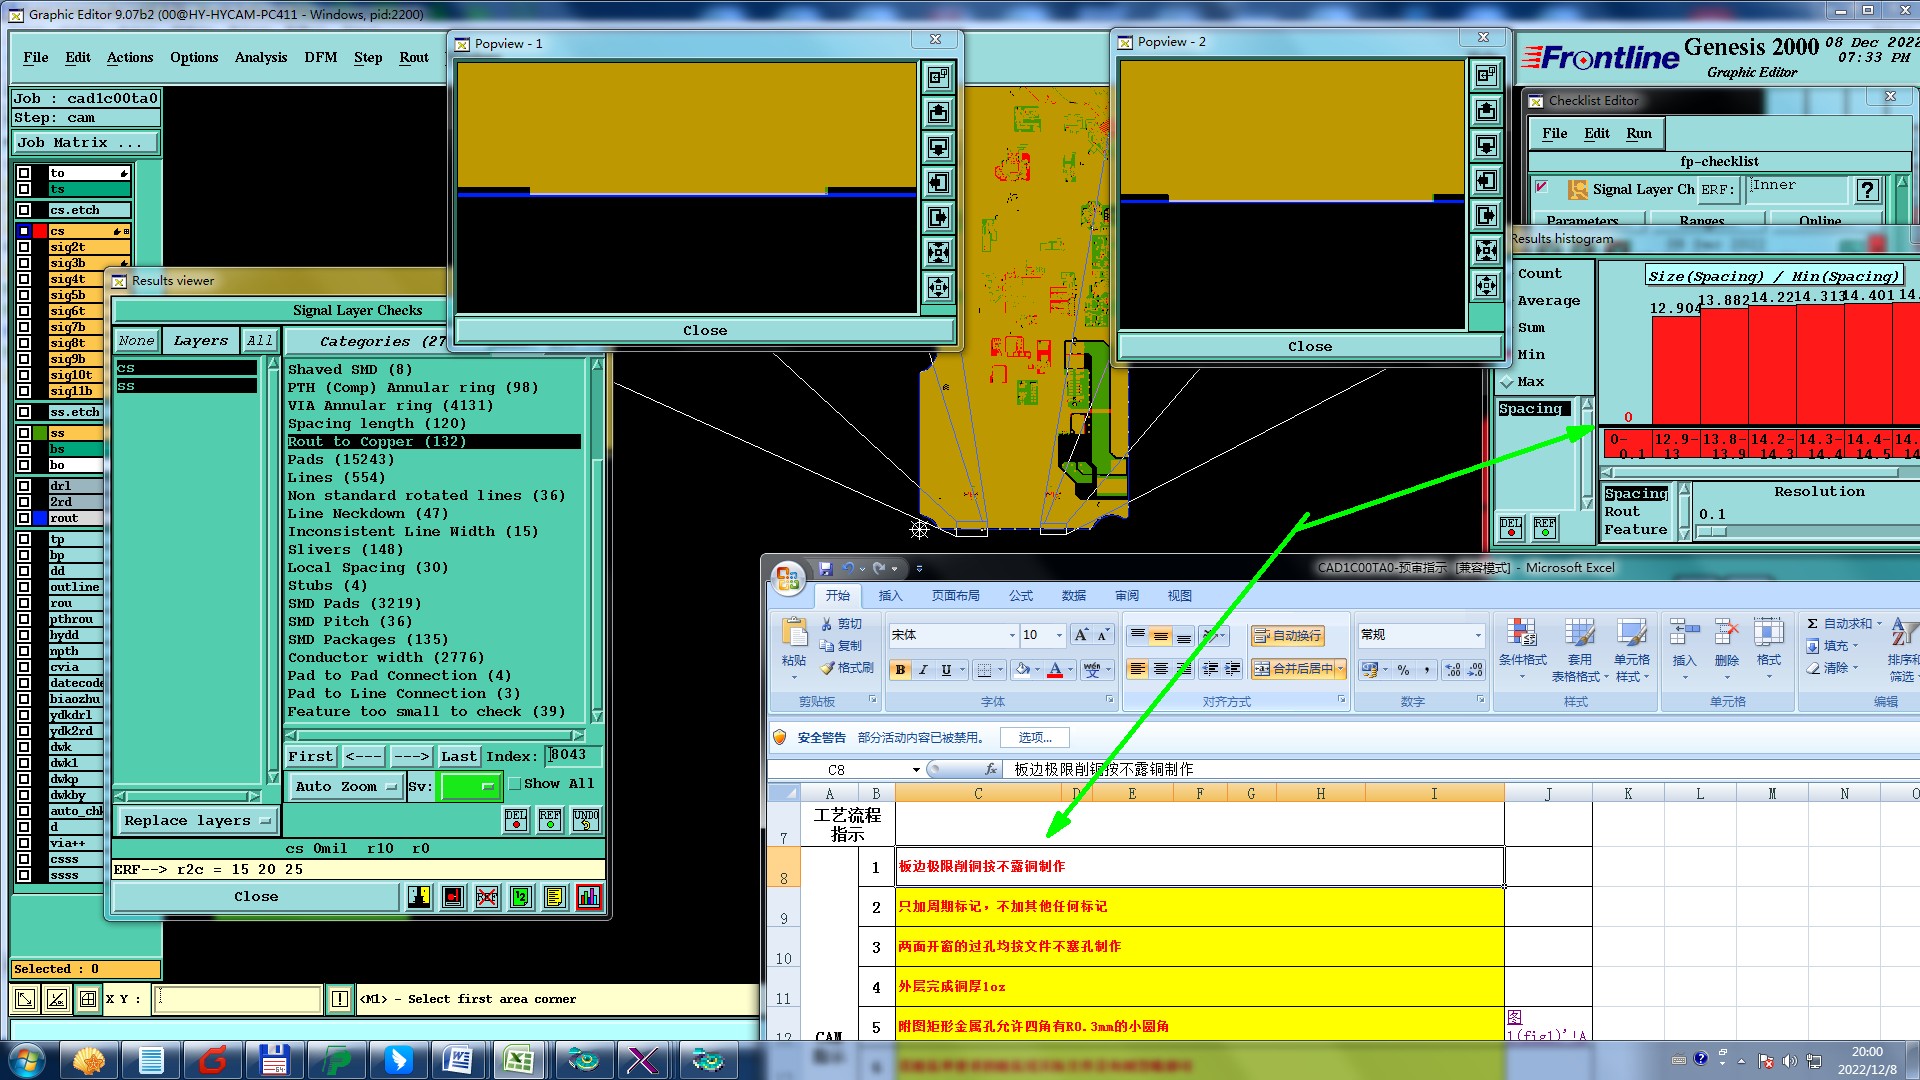The width and height of the screenshot is (1920, 1080).
Task: Click Close button in Popview - 2
Action: (1310, 347)
